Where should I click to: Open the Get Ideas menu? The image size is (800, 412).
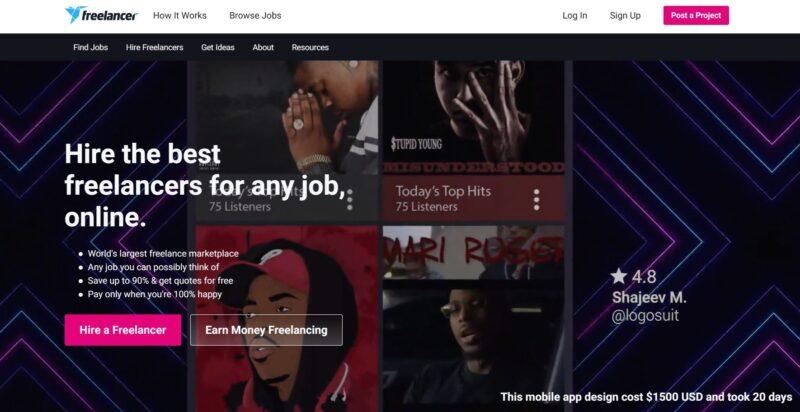click(218, 47)
